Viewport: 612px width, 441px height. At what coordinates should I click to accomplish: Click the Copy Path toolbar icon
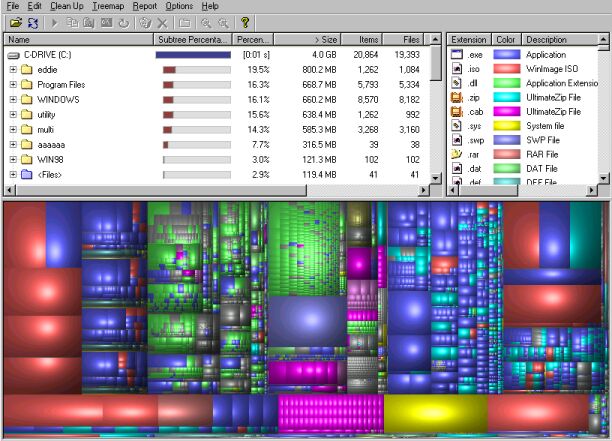[72, 23]
